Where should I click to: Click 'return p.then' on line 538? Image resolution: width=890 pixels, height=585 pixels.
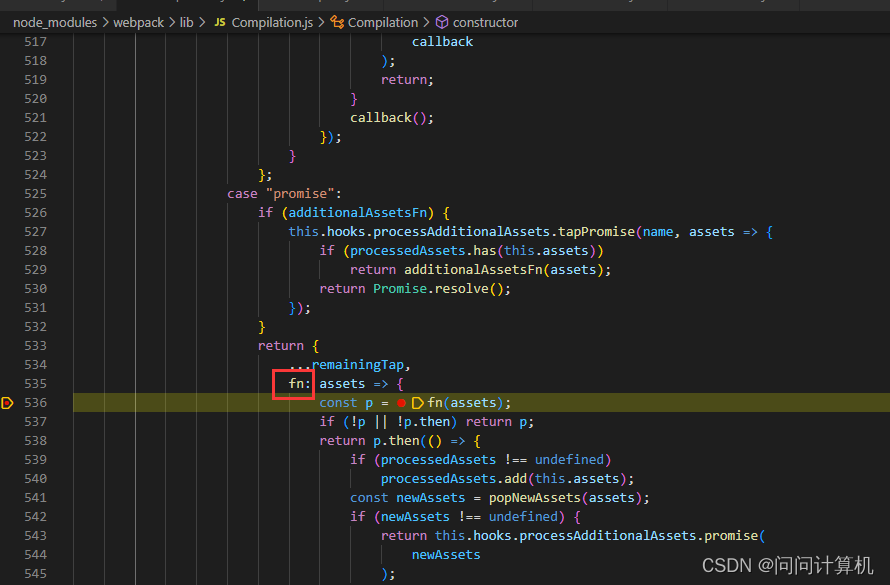coord(369,441)
